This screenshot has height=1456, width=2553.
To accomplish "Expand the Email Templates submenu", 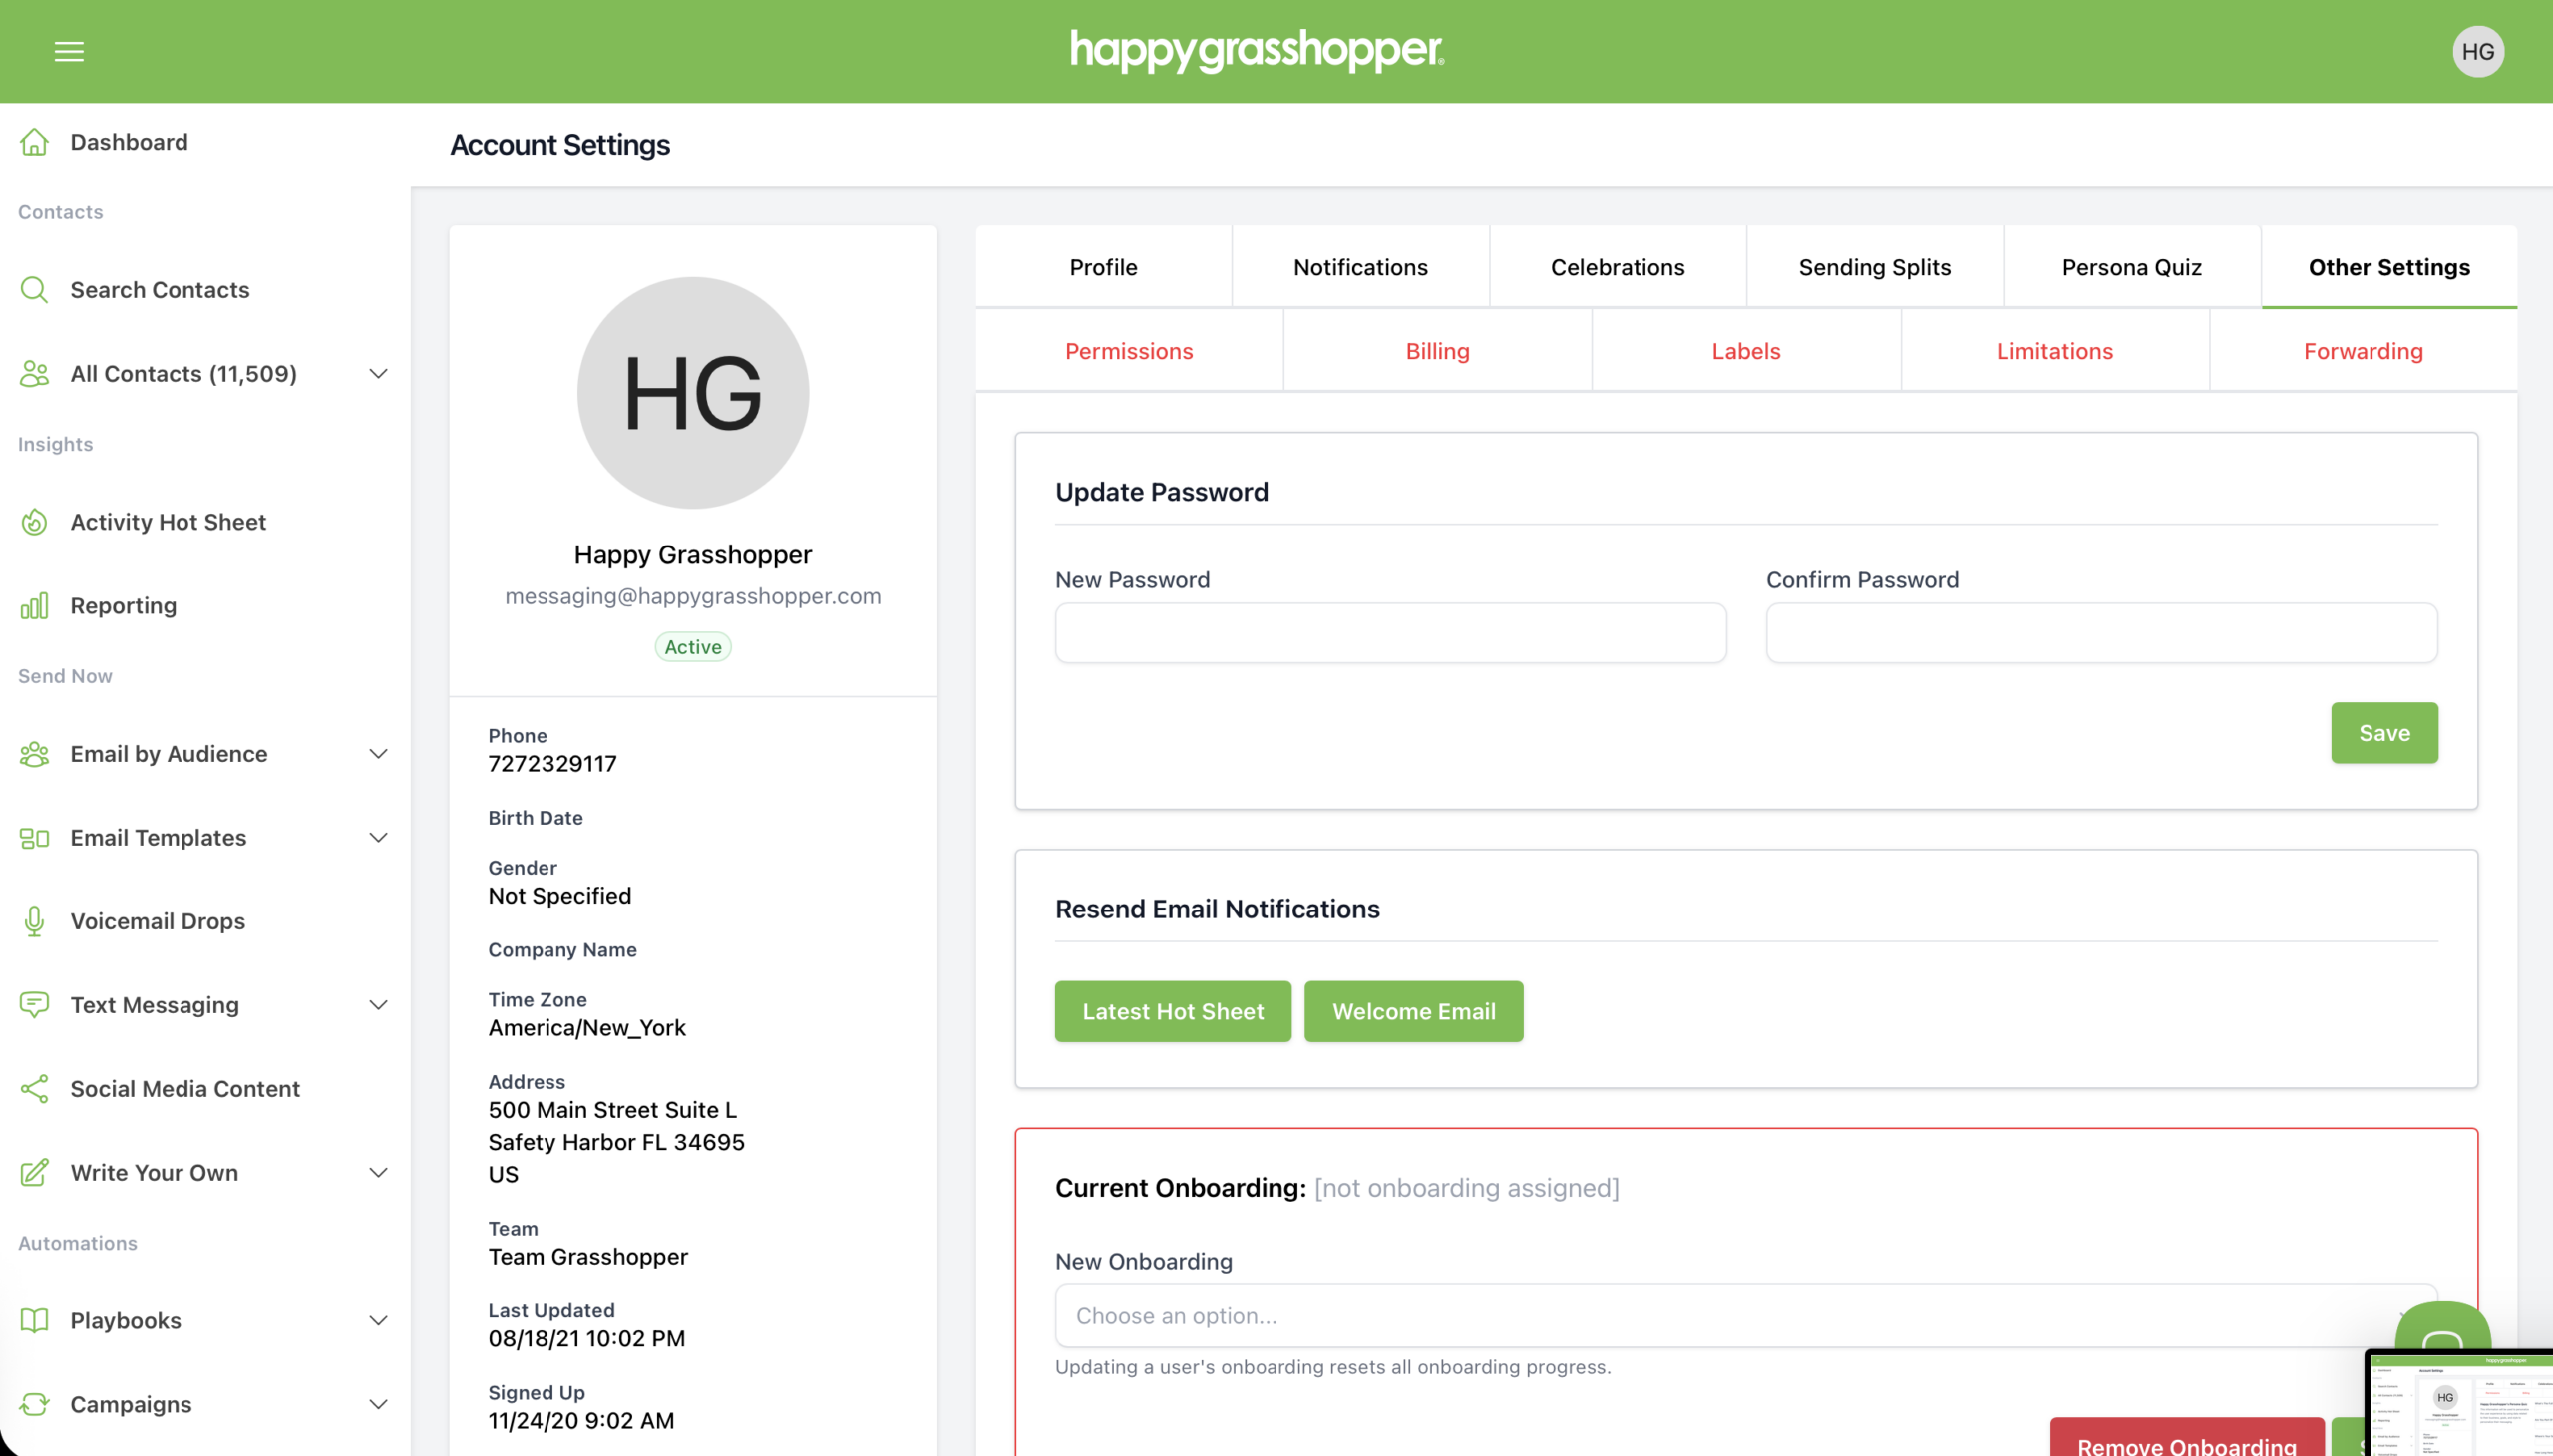I will coord(378,838).
